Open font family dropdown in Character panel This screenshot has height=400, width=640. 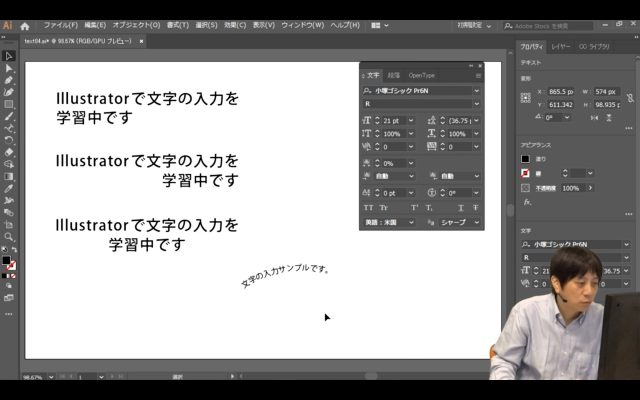click(476, 91)
